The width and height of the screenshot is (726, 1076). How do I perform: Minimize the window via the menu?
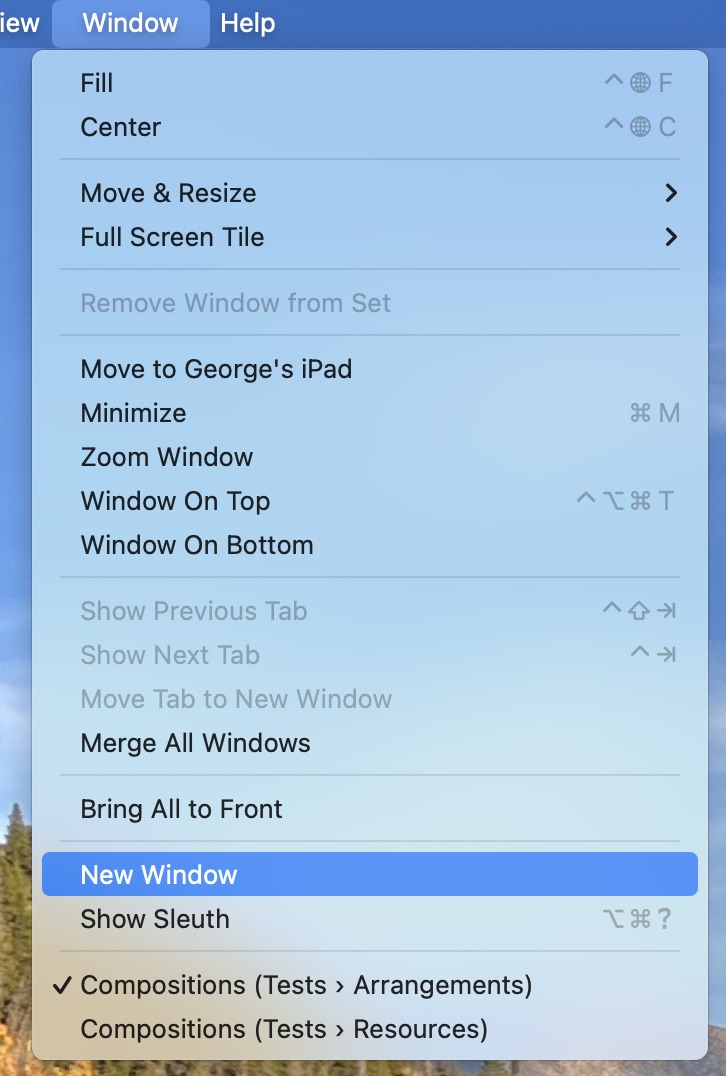pyautogui.click(x=133, y=413)
